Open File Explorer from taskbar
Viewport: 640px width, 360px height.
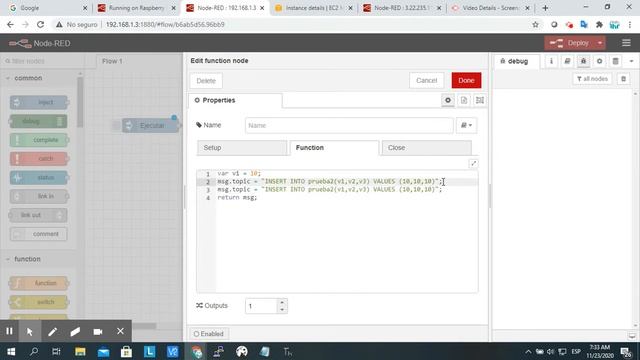[80, 351]
